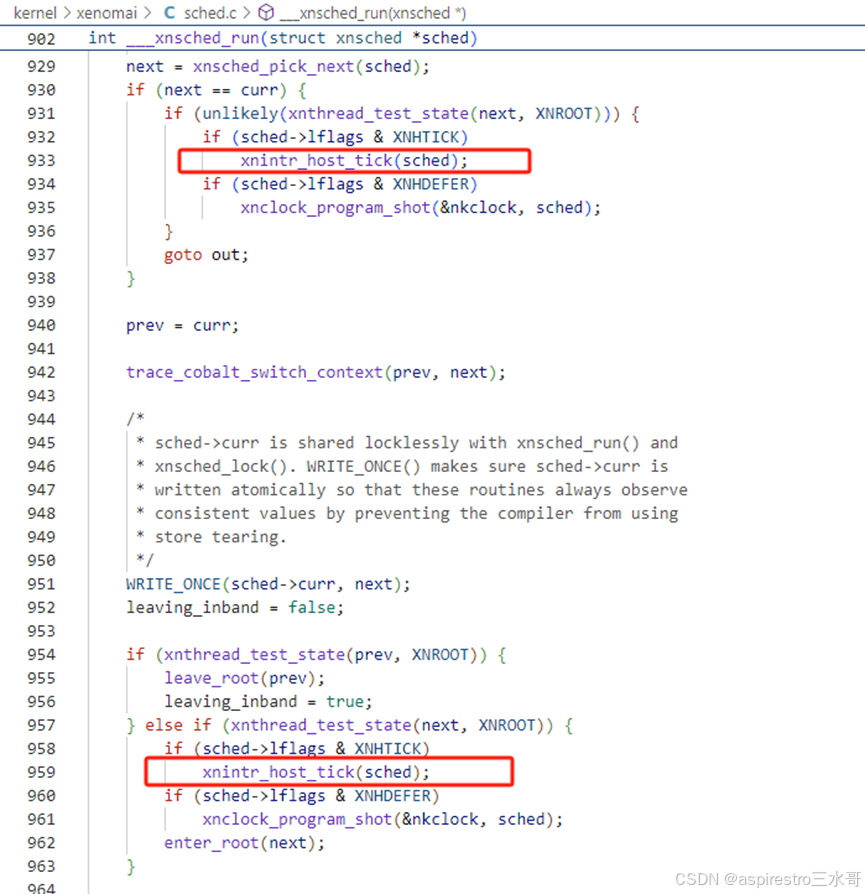Click the C file icon in breadcrumb

coord(169,13)
